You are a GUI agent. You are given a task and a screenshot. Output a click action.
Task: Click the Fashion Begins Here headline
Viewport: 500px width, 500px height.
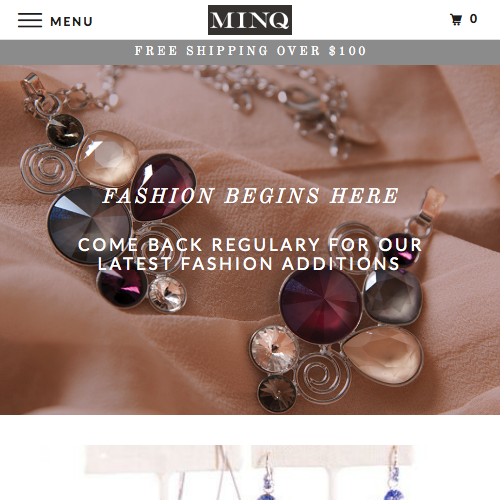click(250, 196)
